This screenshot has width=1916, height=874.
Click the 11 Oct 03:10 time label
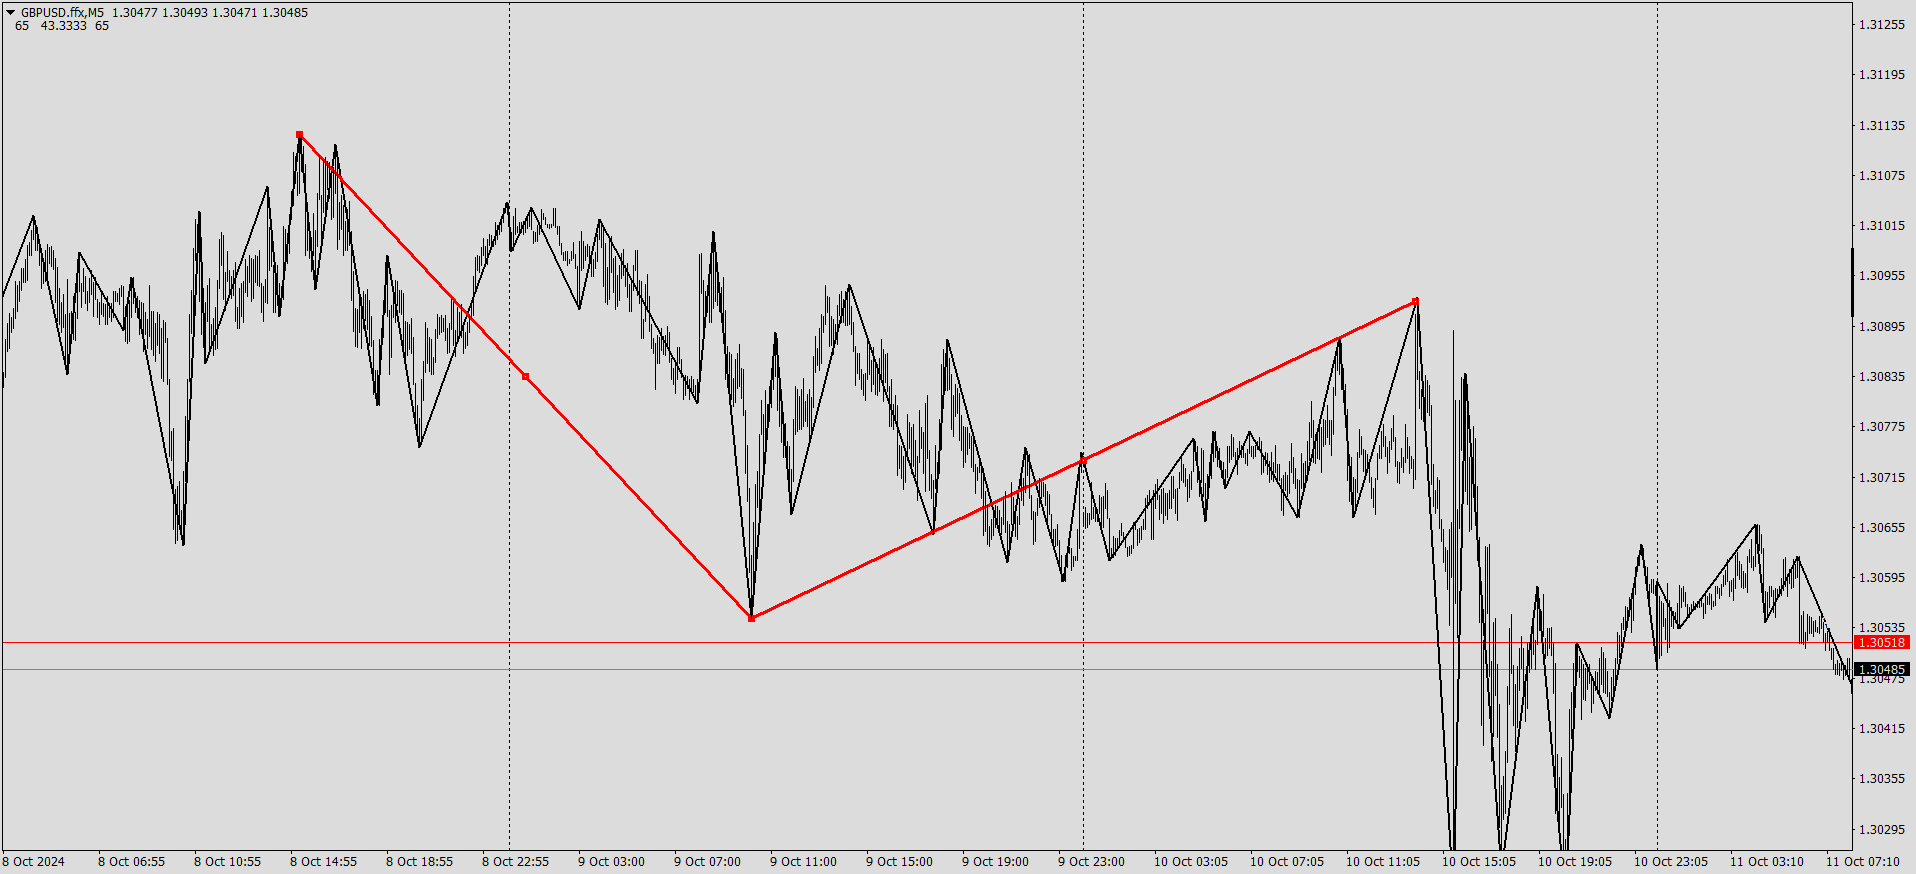[x=1767, y=861]
